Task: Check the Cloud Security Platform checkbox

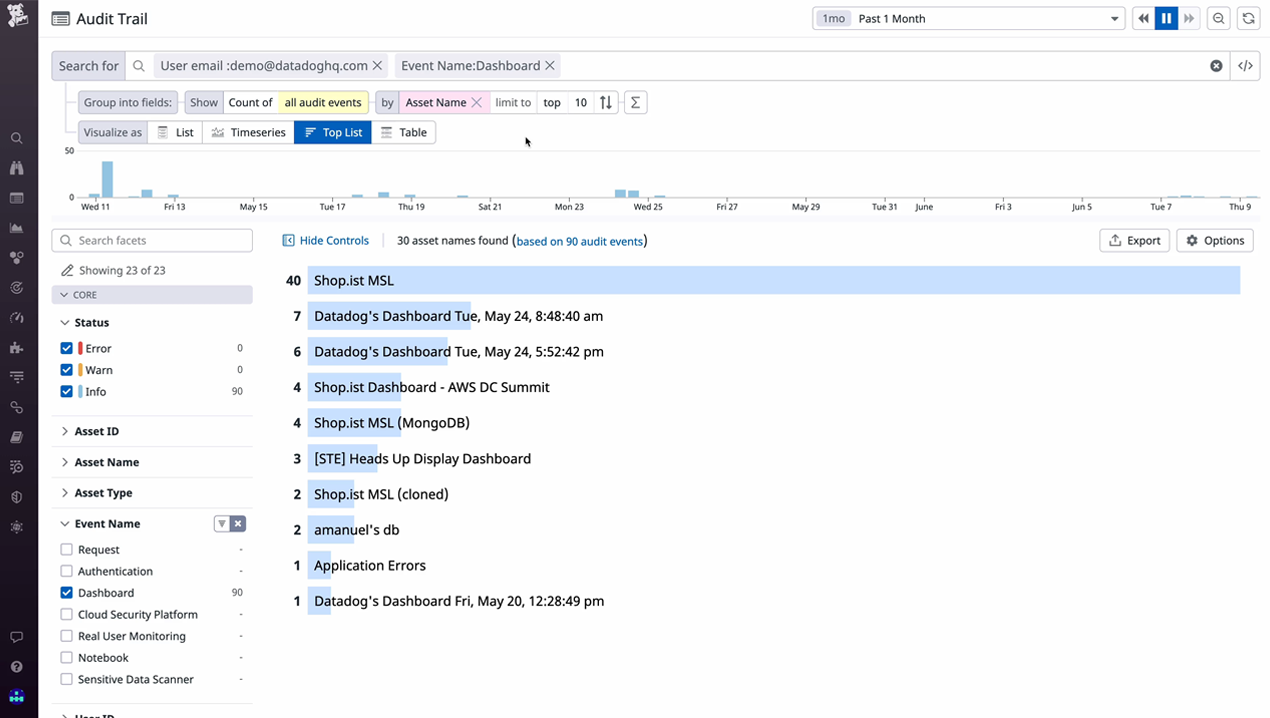Action: 66,615
